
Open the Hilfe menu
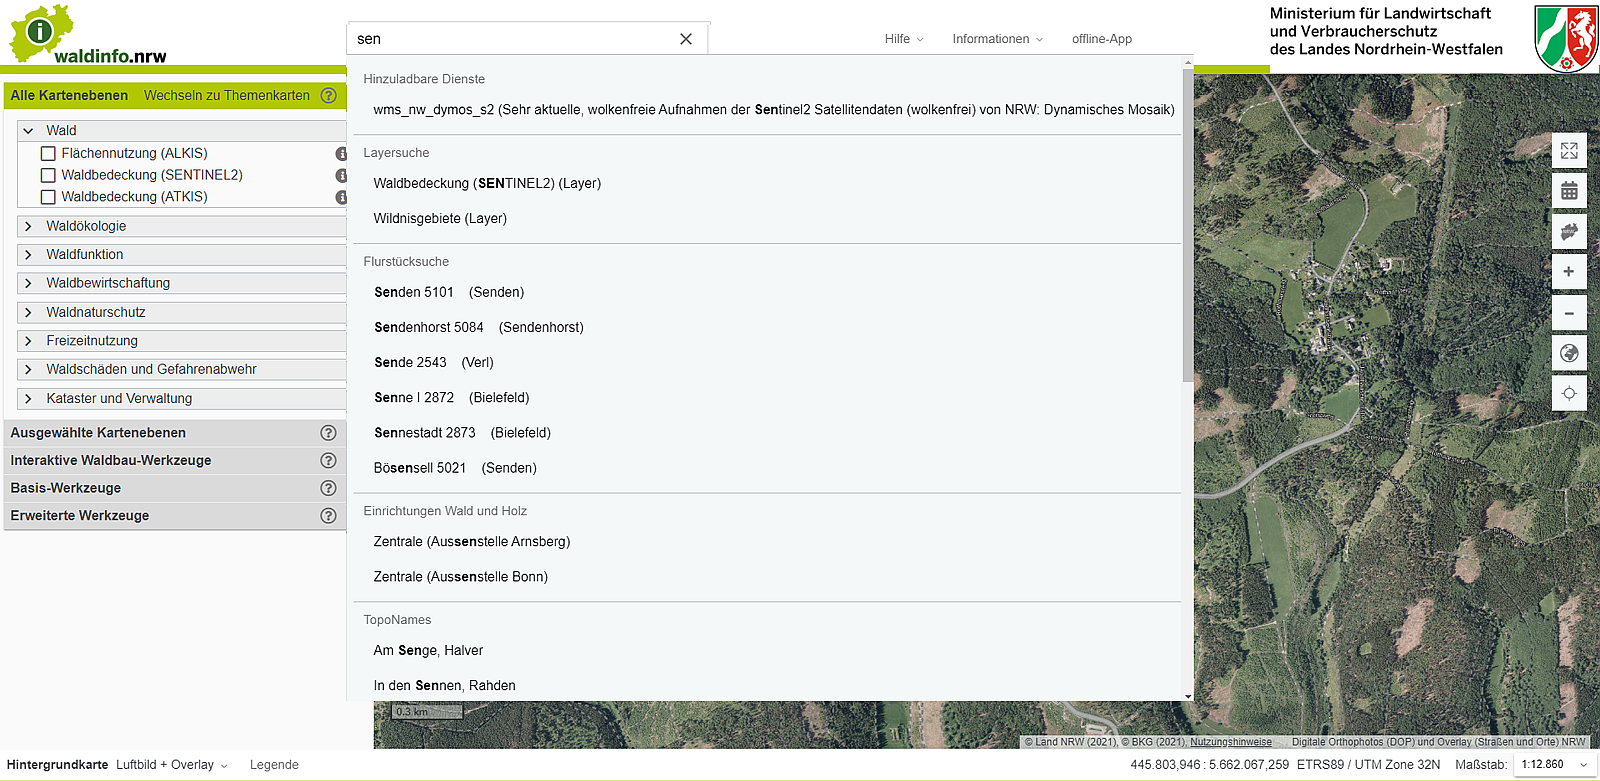[903, 39]
